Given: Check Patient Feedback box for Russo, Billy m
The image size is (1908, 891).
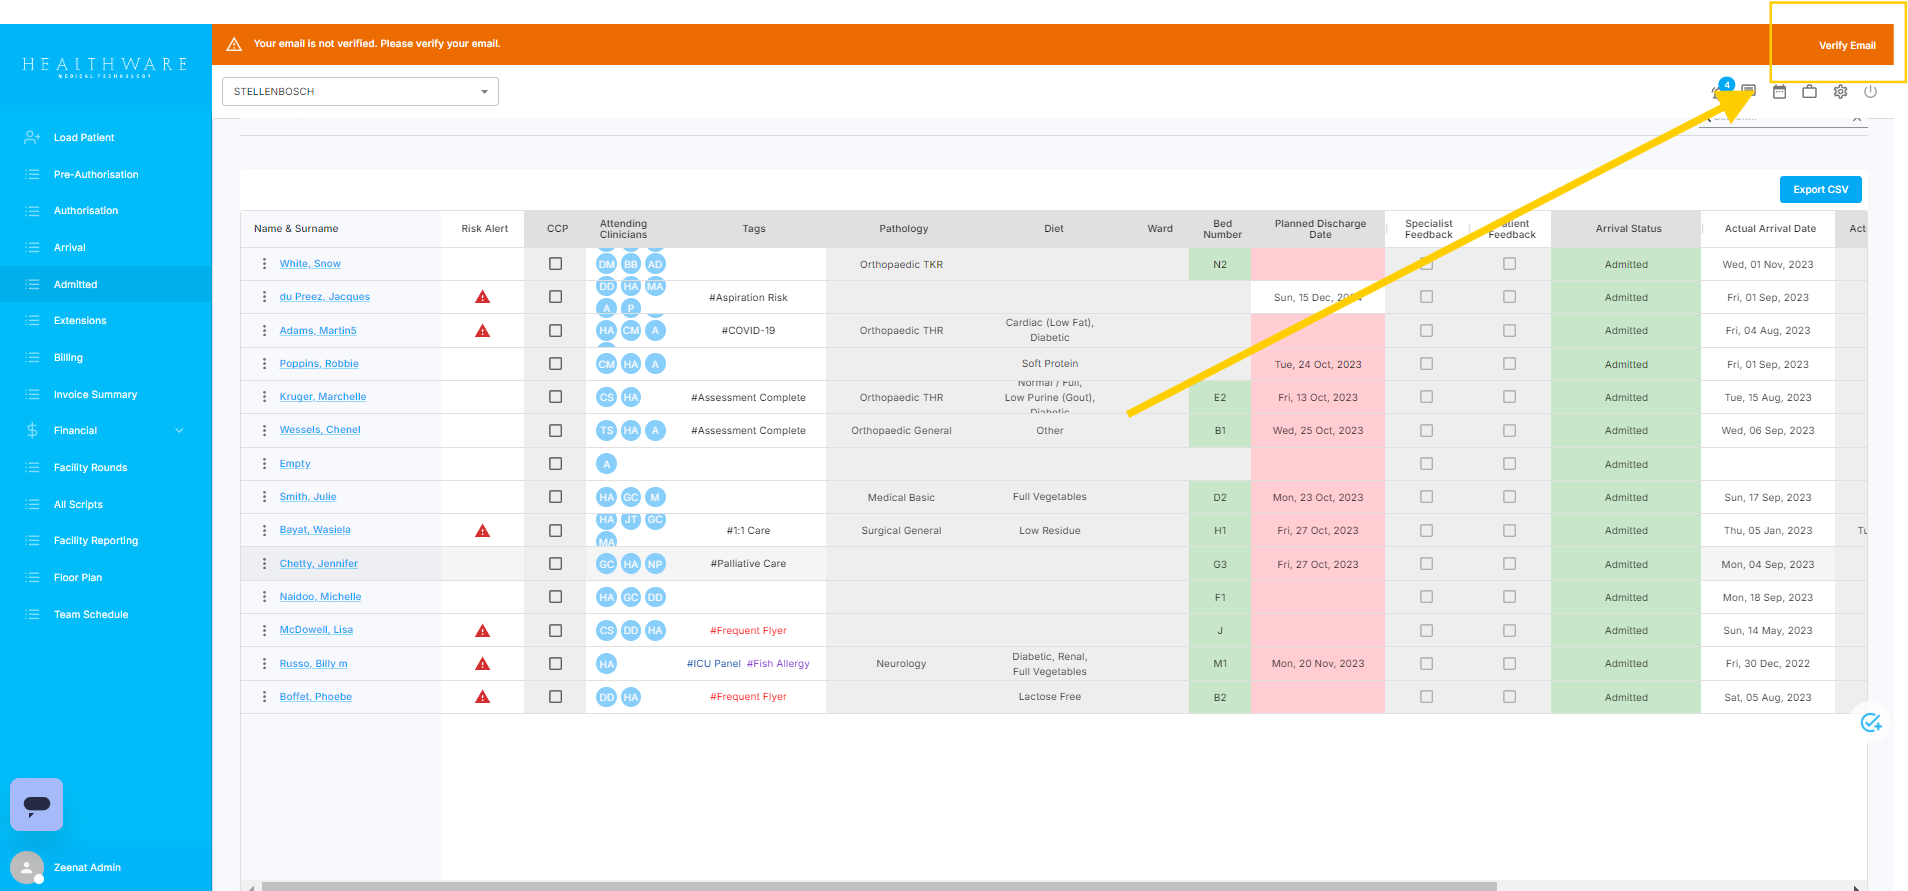Looking at the screenshot, I should click(x=1509, y=664).
